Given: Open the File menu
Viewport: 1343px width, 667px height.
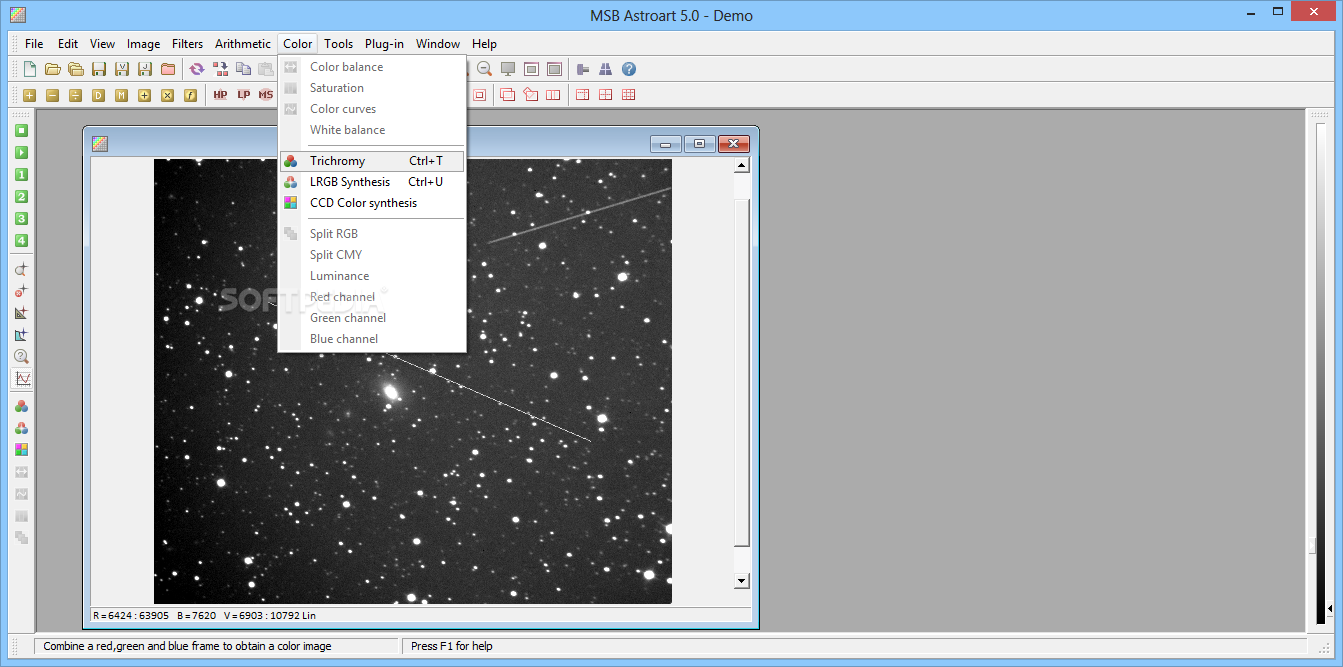Looking at the screenshot, I should [34, 44].
